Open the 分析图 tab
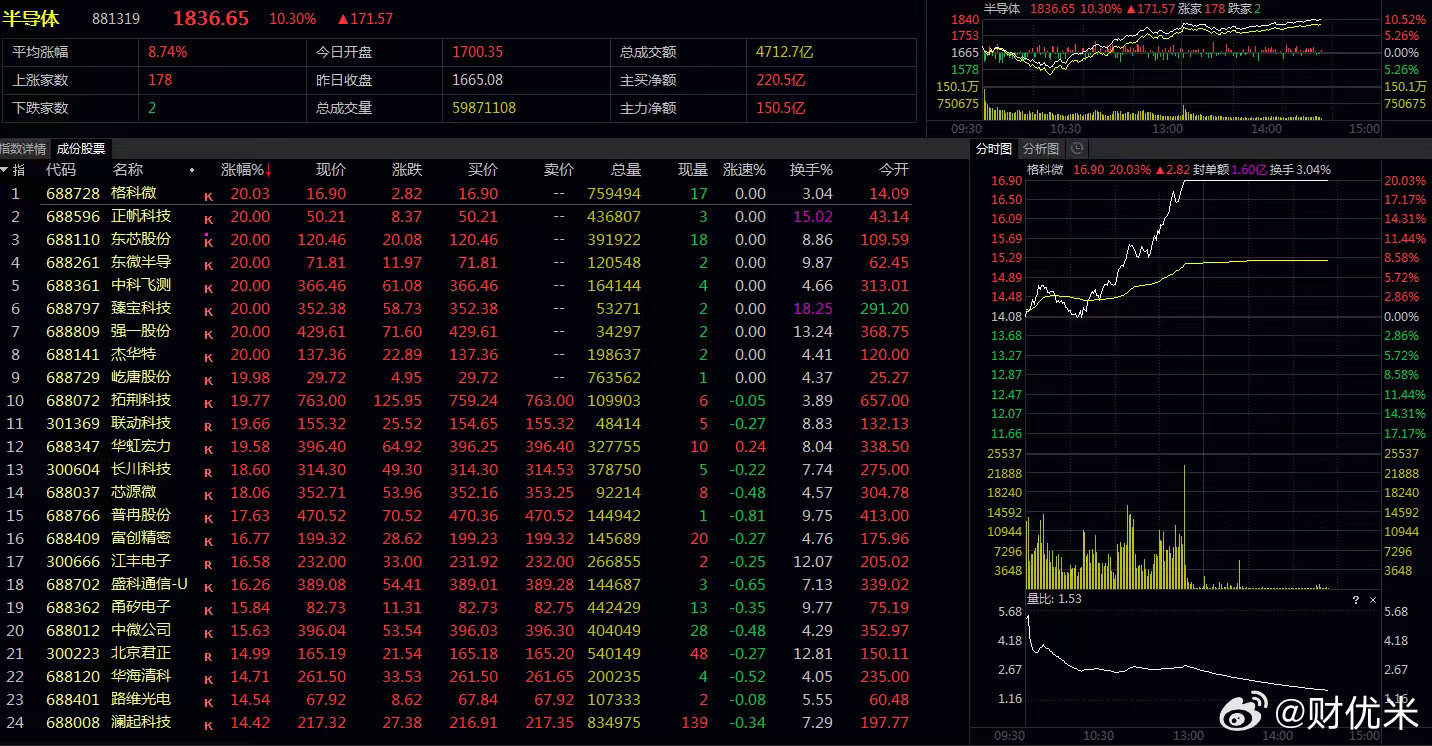The height and width of the screenshot is (746, 1432). (1041, 148)
